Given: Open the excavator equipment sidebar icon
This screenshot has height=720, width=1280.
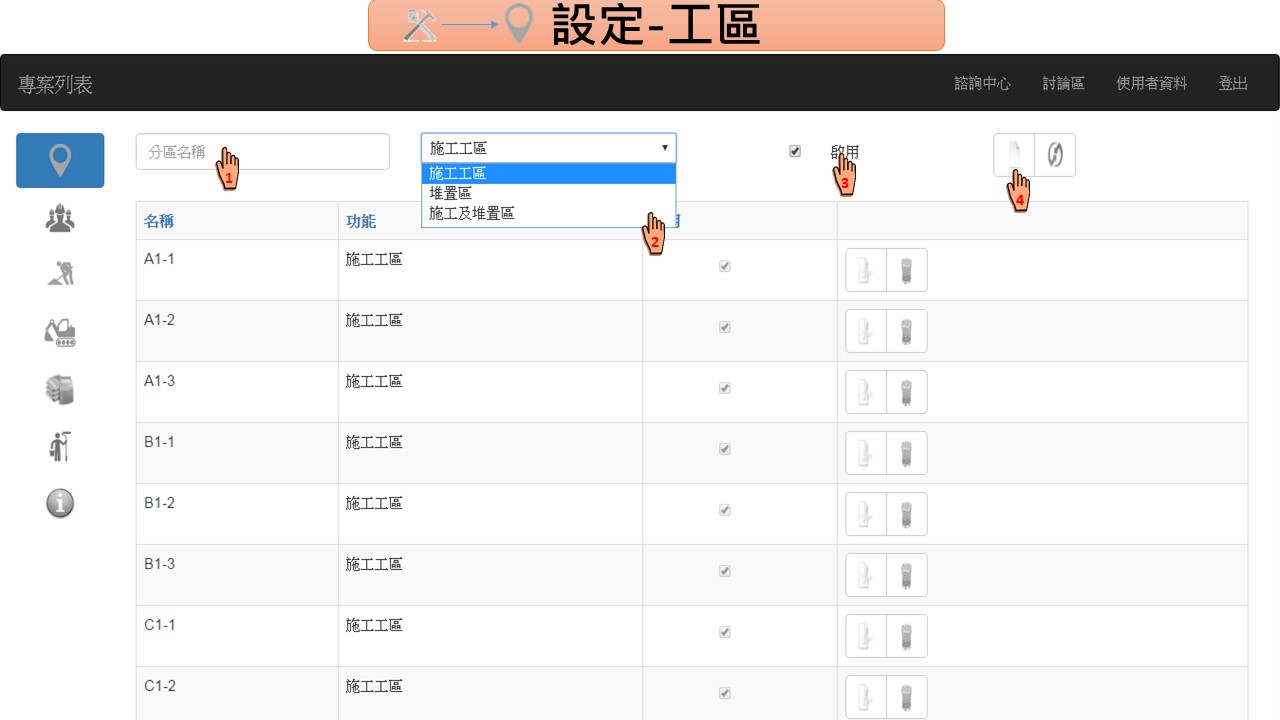Looking at the screenshot, I should coord(60,331).
